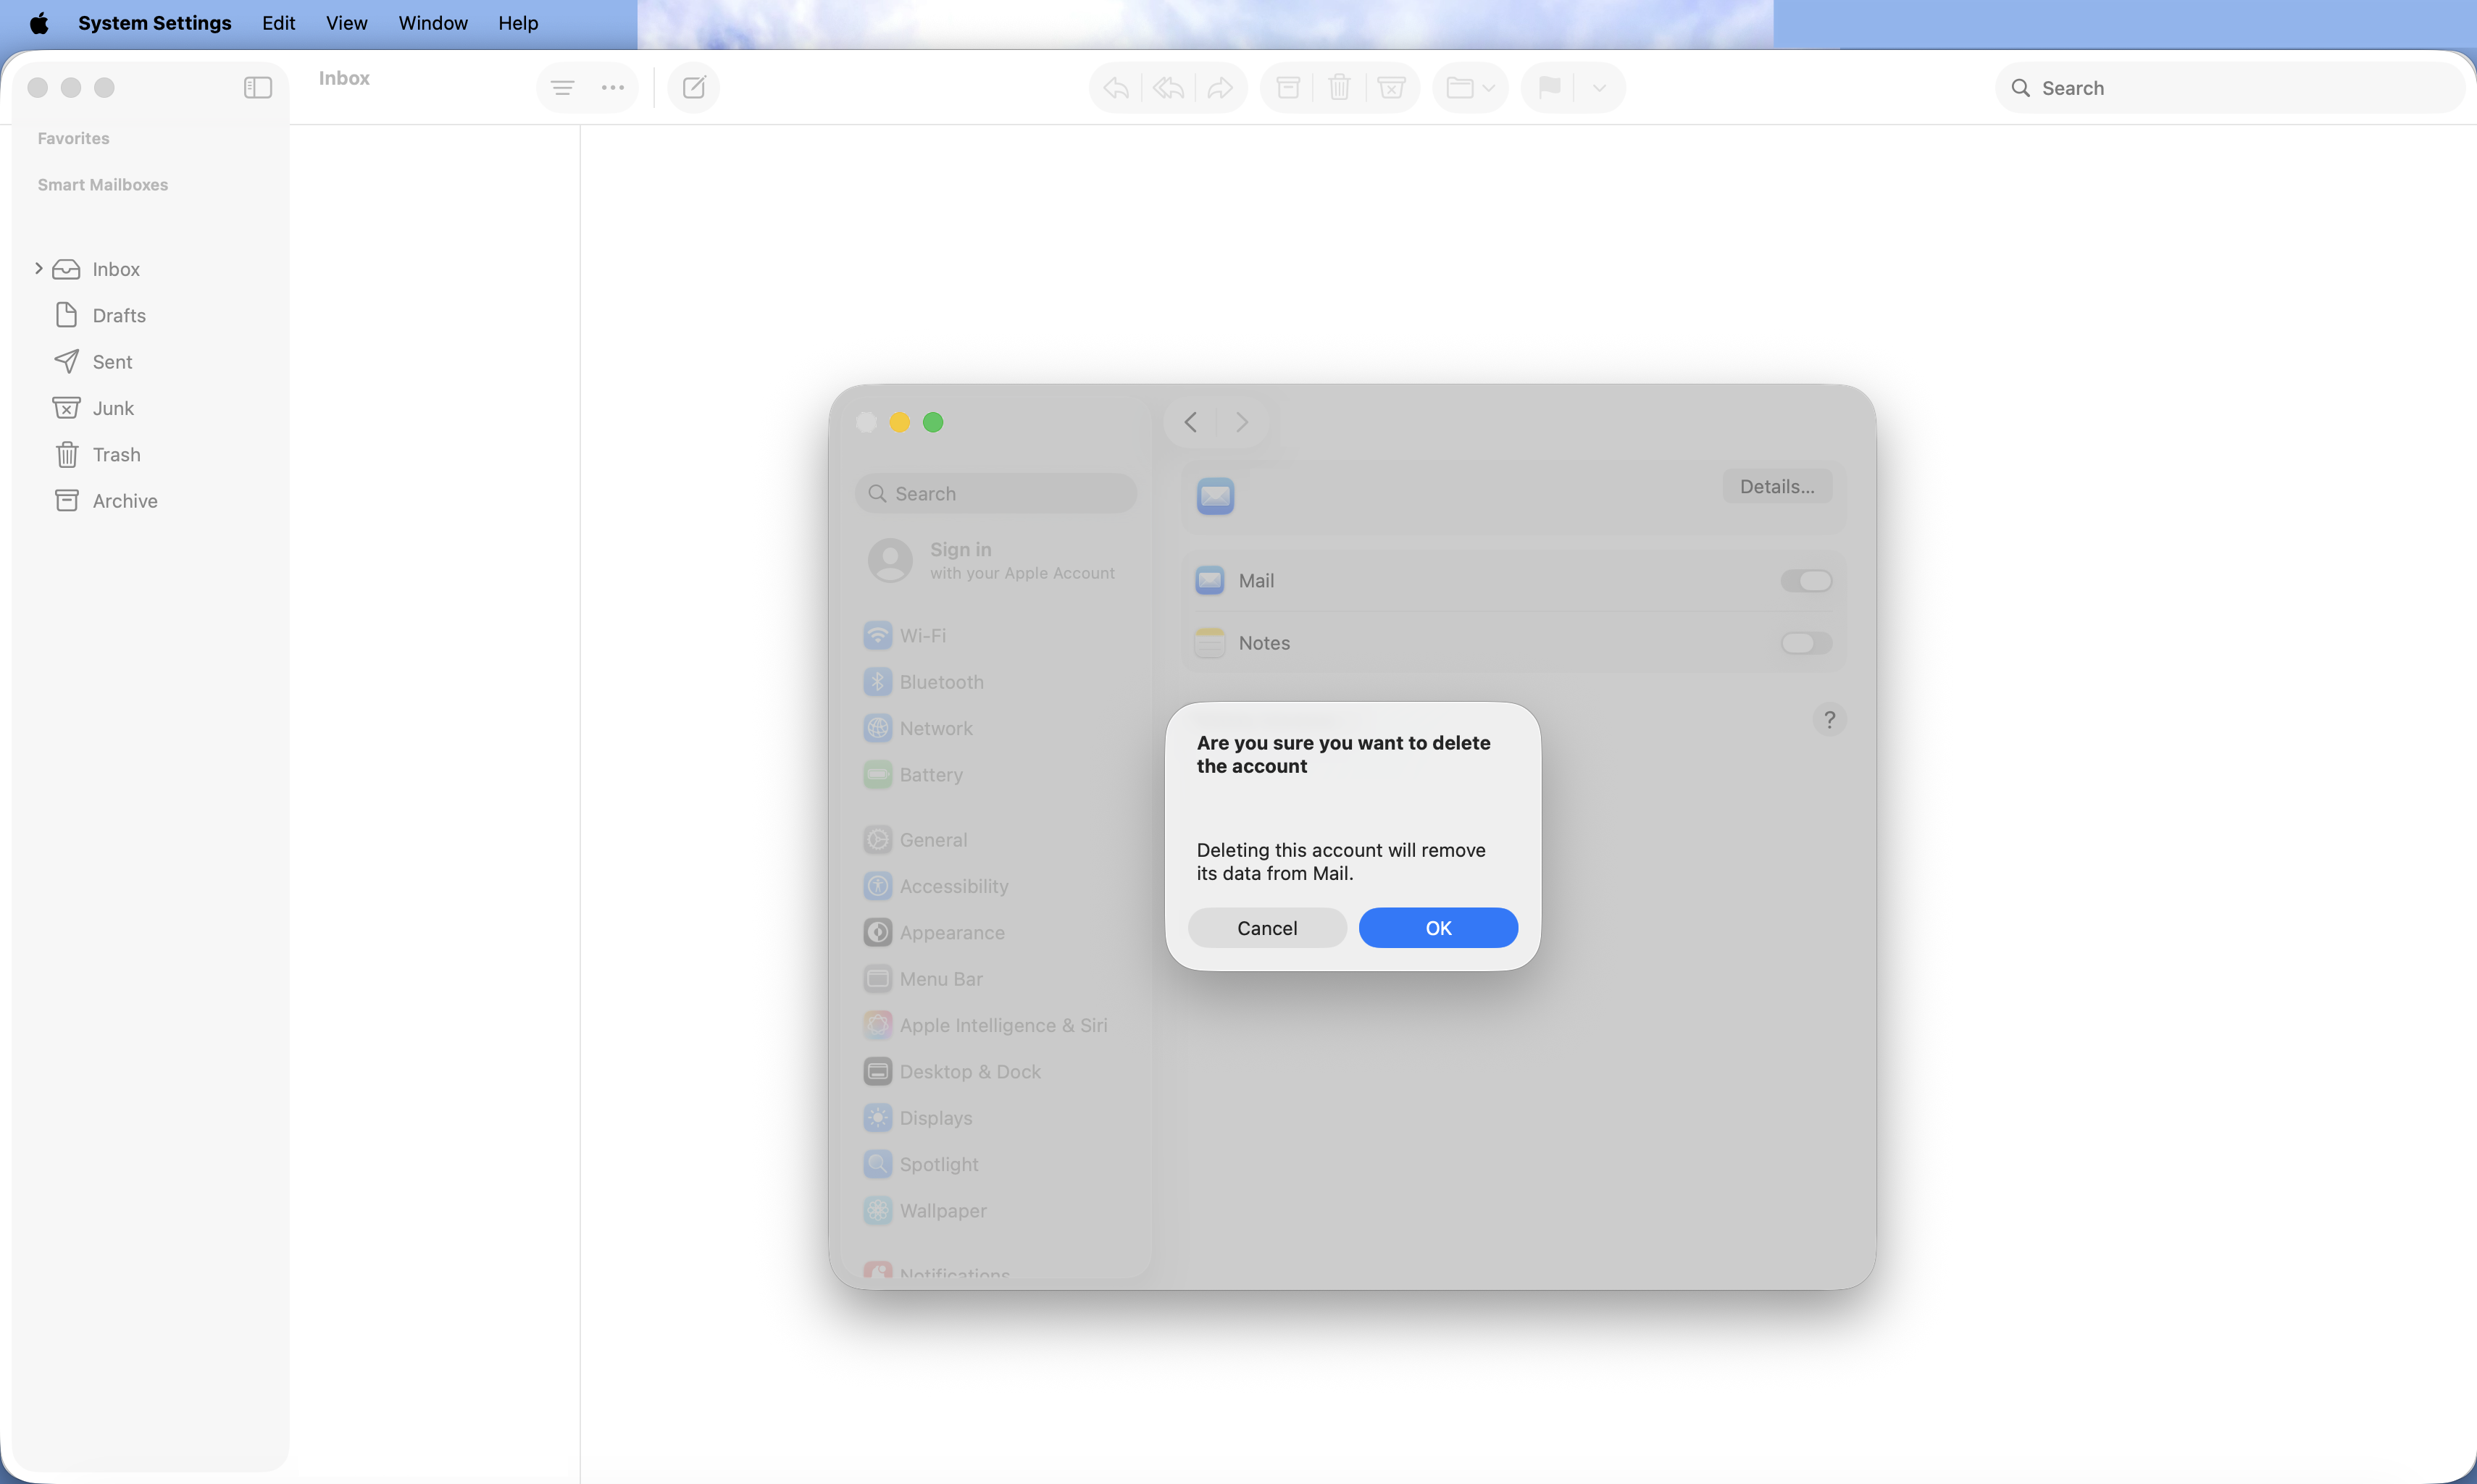Cancel the delete account dialog
The height and width of the screenshot is (1484, 2477).
coord(1267,928)
